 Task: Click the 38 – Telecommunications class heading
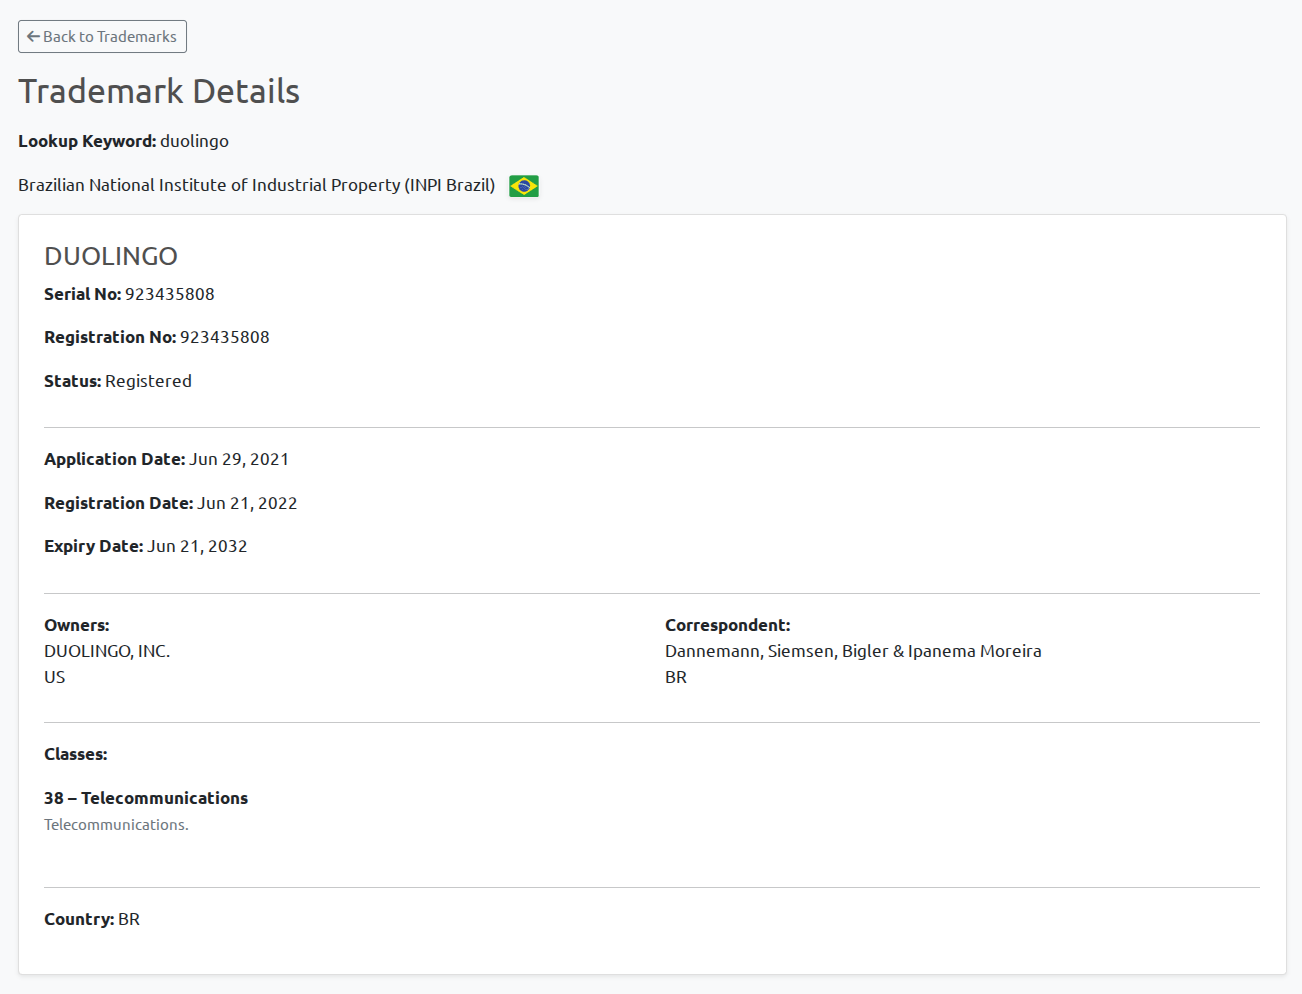146,798
